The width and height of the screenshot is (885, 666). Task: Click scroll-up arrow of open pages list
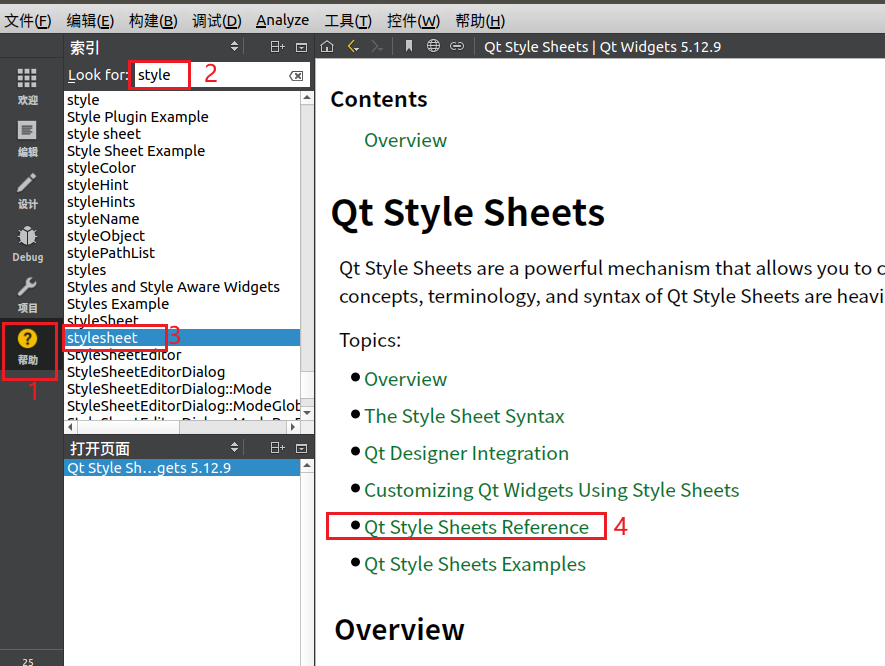click(306, 466)
